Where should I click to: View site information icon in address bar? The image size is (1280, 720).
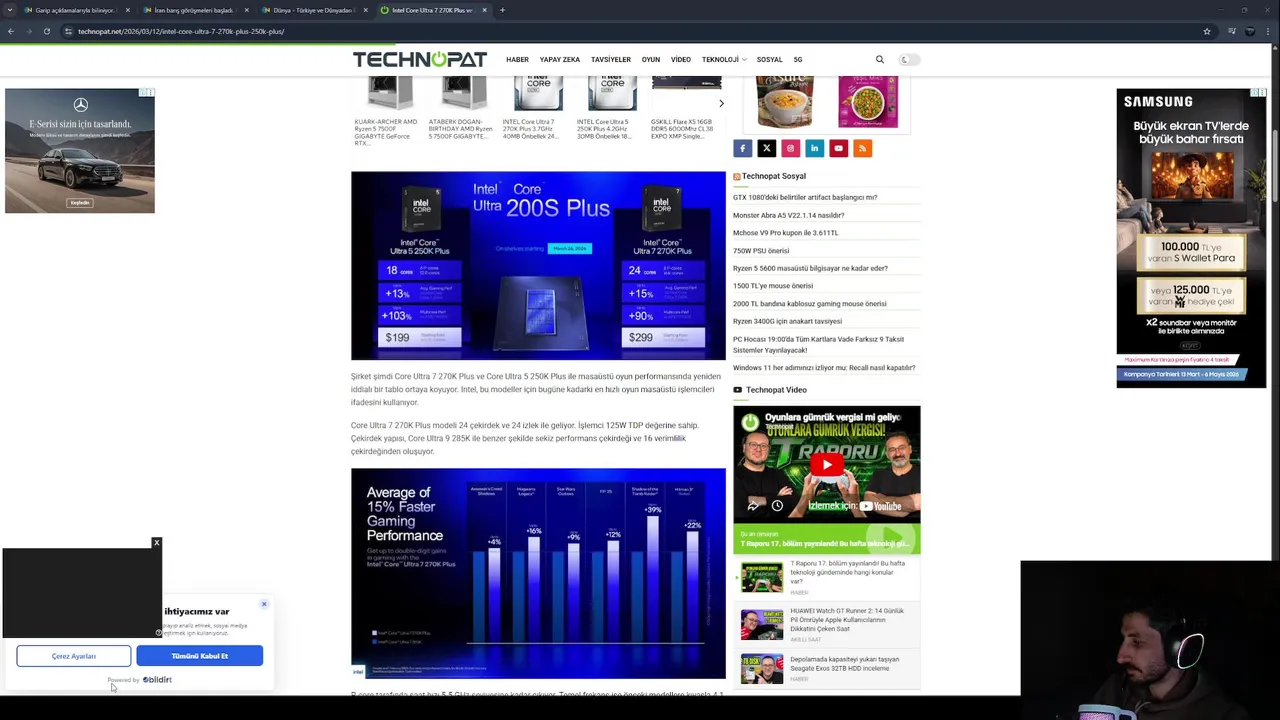68,31
